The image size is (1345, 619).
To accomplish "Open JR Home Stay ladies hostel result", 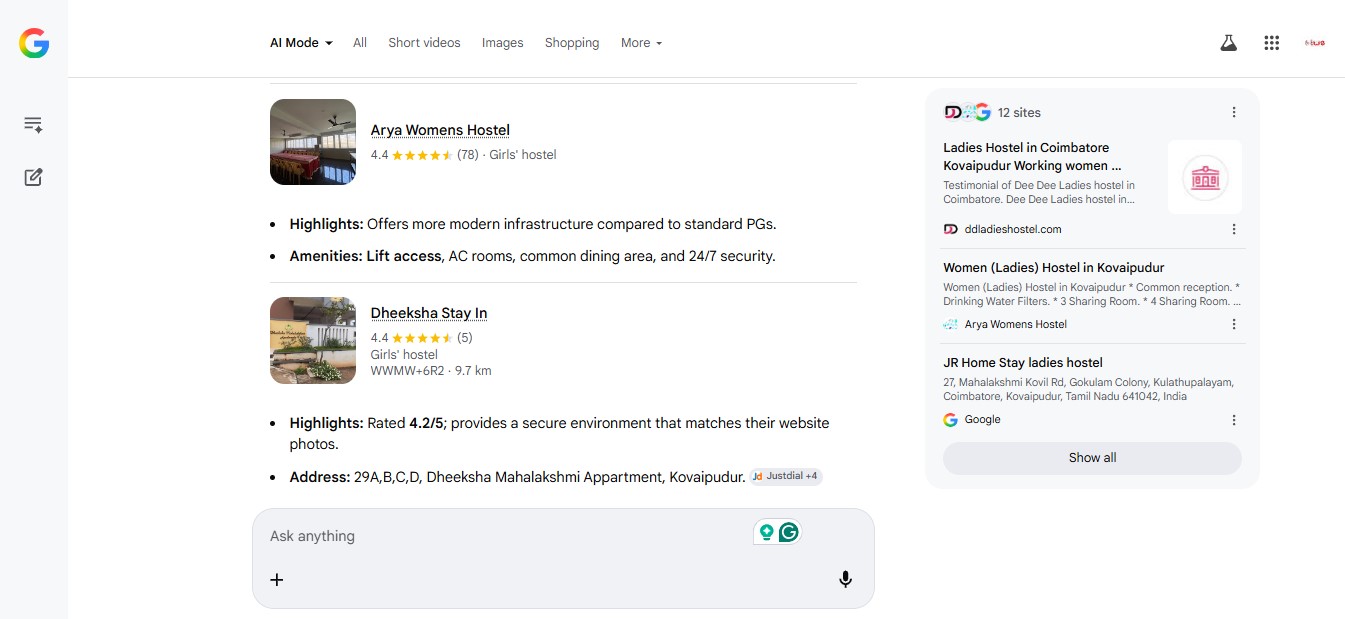I will pyautogui.click(x=1023, y=362).
